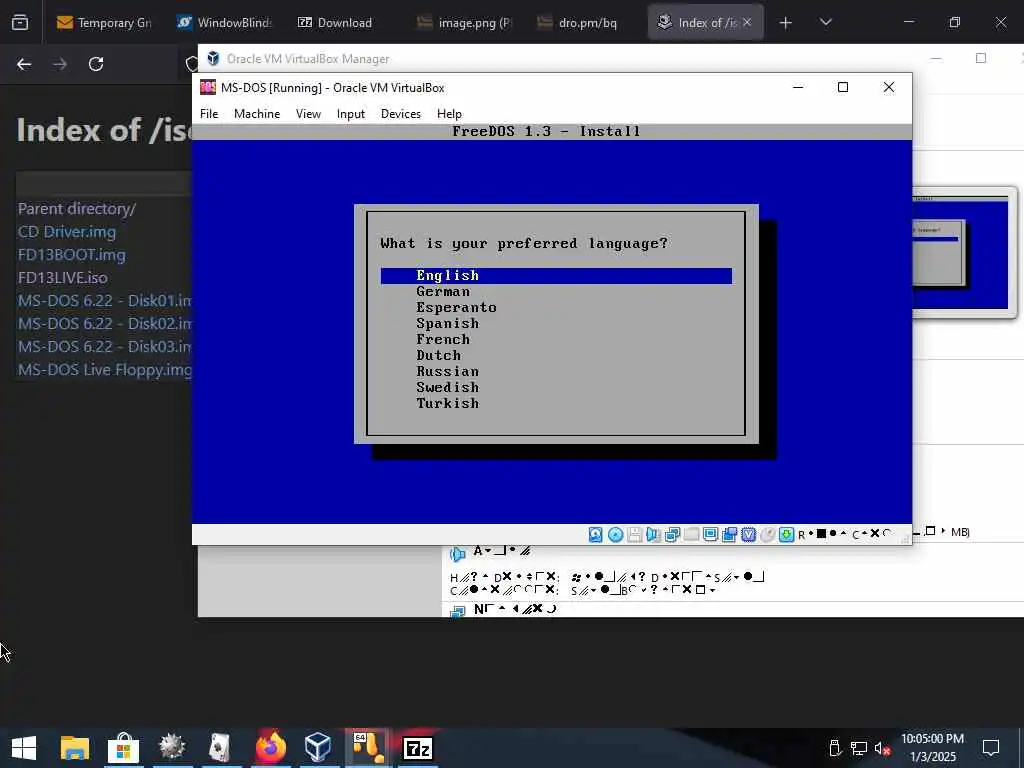1024x768 pixels.
Task: Click the green arrow keyboard capture icon
Action: coord(786,535)
